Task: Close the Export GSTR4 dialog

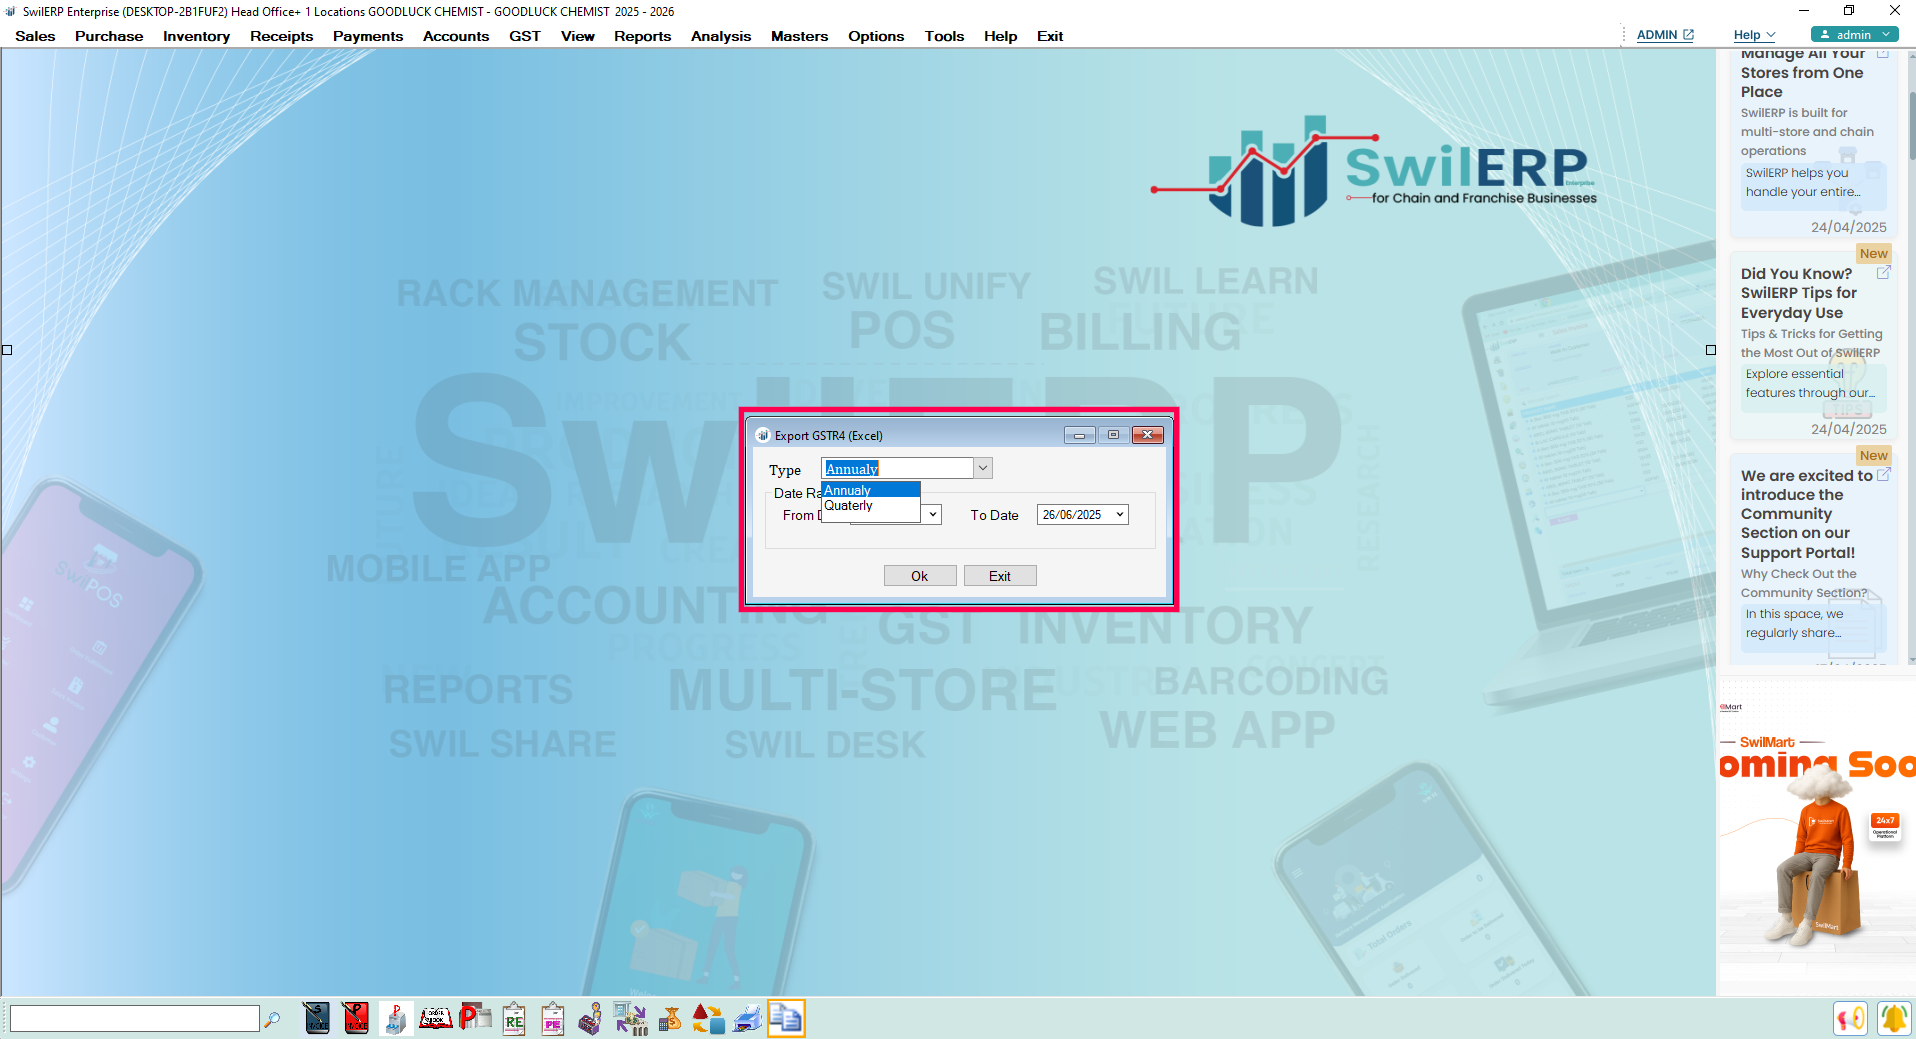Action: tap(1148, 435)
